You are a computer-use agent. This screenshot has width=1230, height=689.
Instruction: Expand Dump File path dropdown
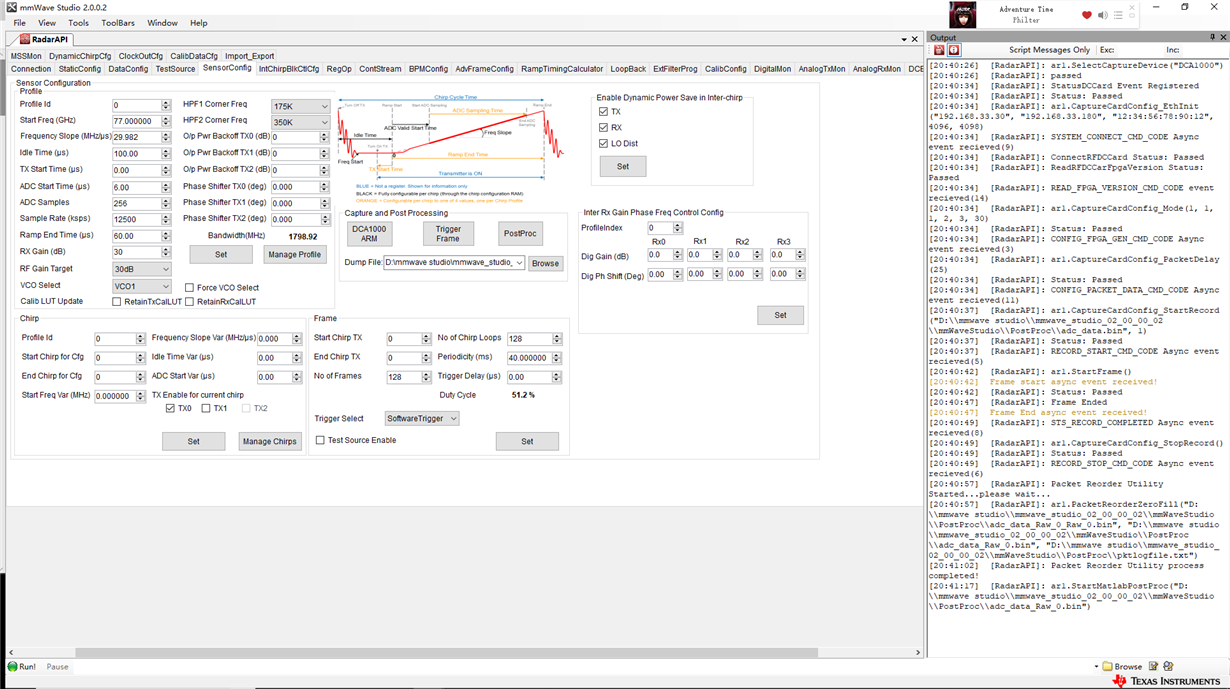[519, 263]
